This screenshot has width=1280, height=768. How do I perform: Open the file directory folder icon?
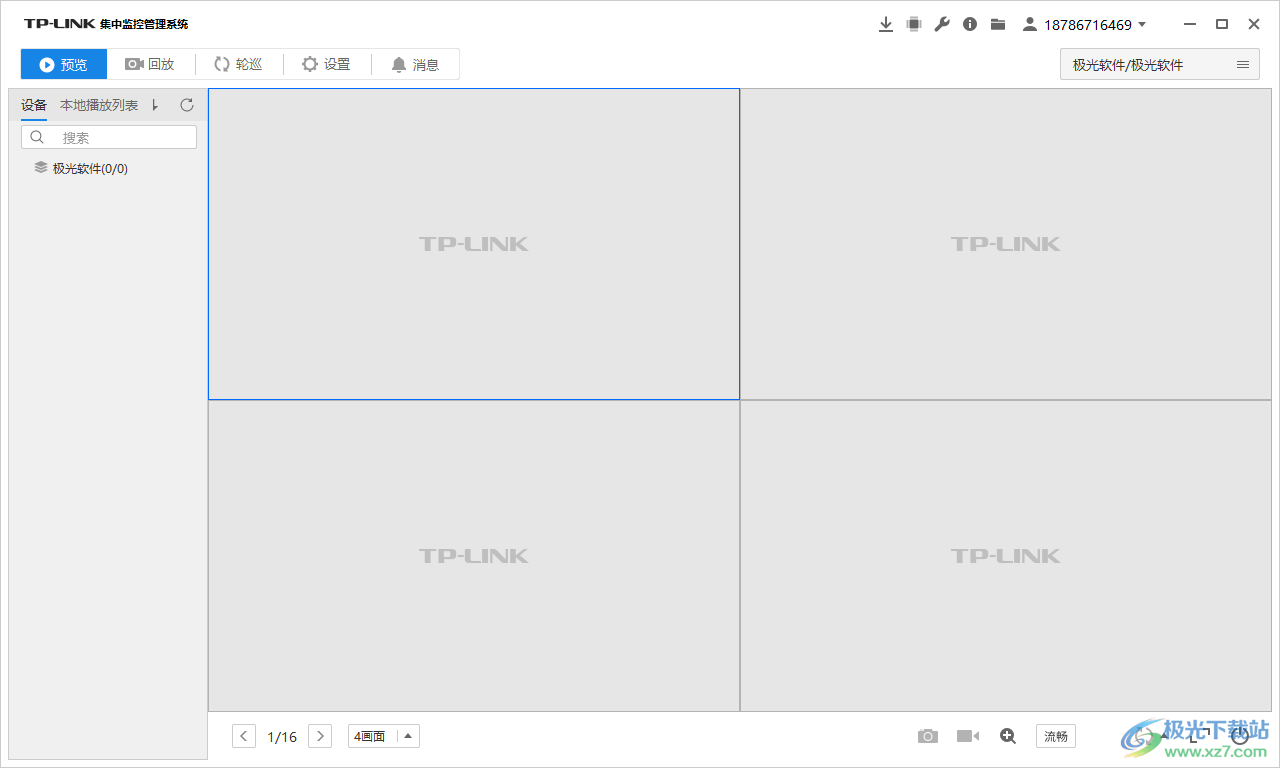pyautogui.click(x=997, y=23)
